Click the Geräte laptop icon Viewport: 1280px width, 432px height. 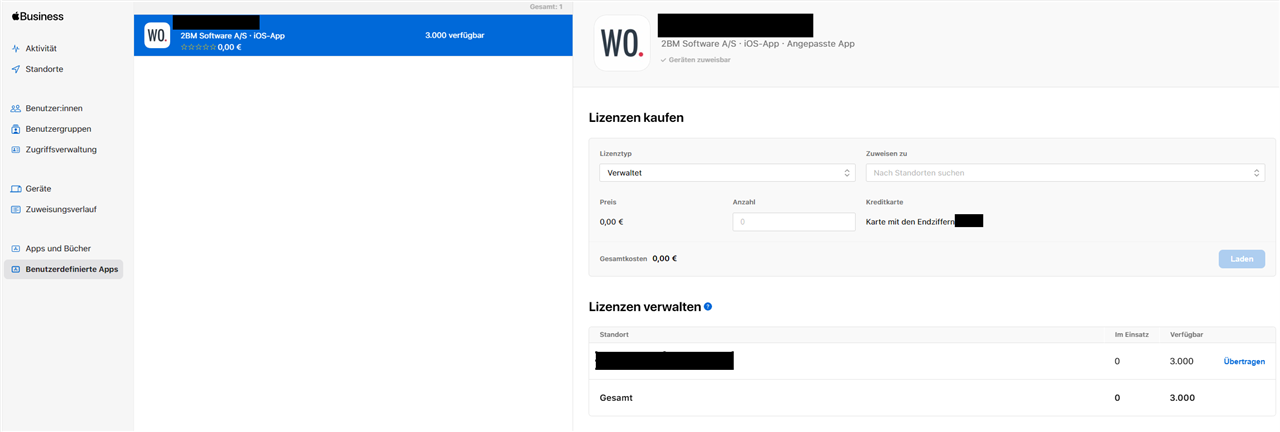pyautogui.click(x=16, y=189)
